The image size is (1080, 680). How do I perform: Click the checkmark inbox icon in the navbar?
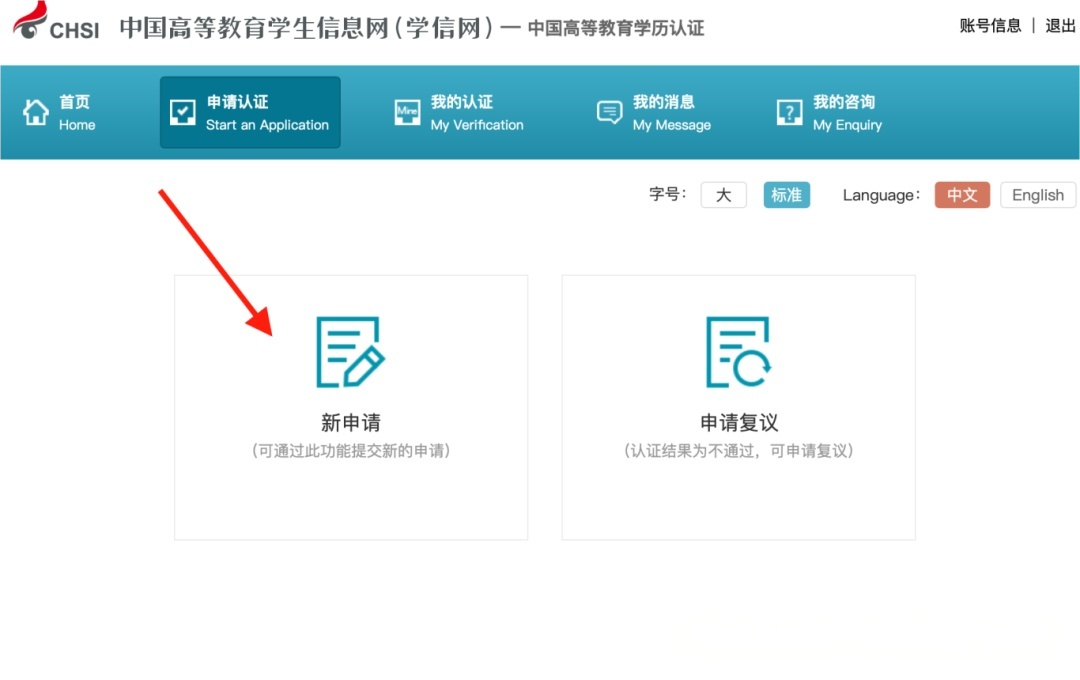click(183, 112)
